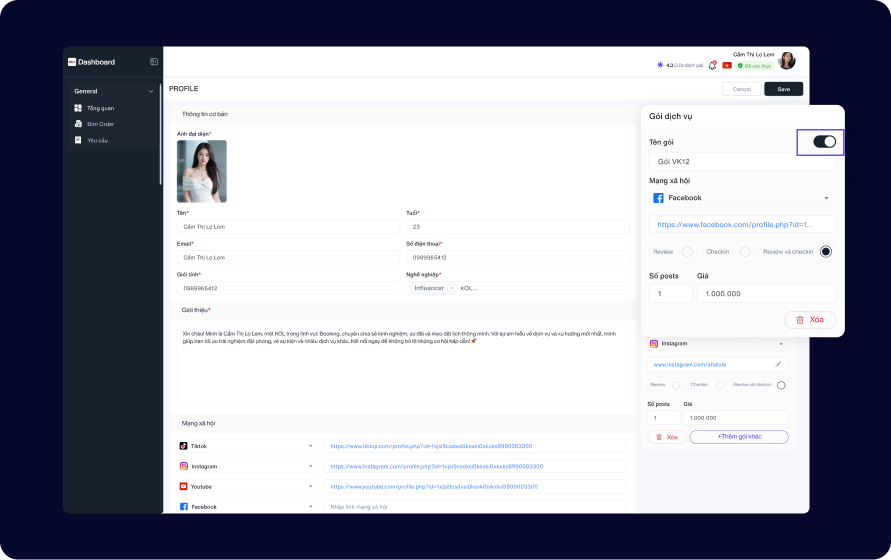
Task: Open the user avatar in header
Action: 787,61
